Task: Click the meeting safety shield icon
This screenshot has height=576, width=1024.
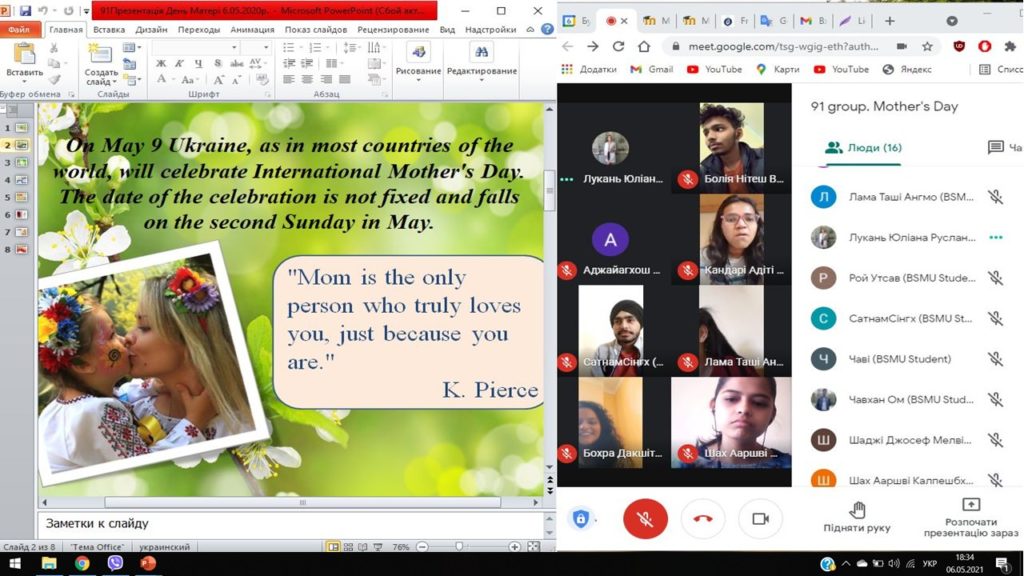Action: click(580, 518)
